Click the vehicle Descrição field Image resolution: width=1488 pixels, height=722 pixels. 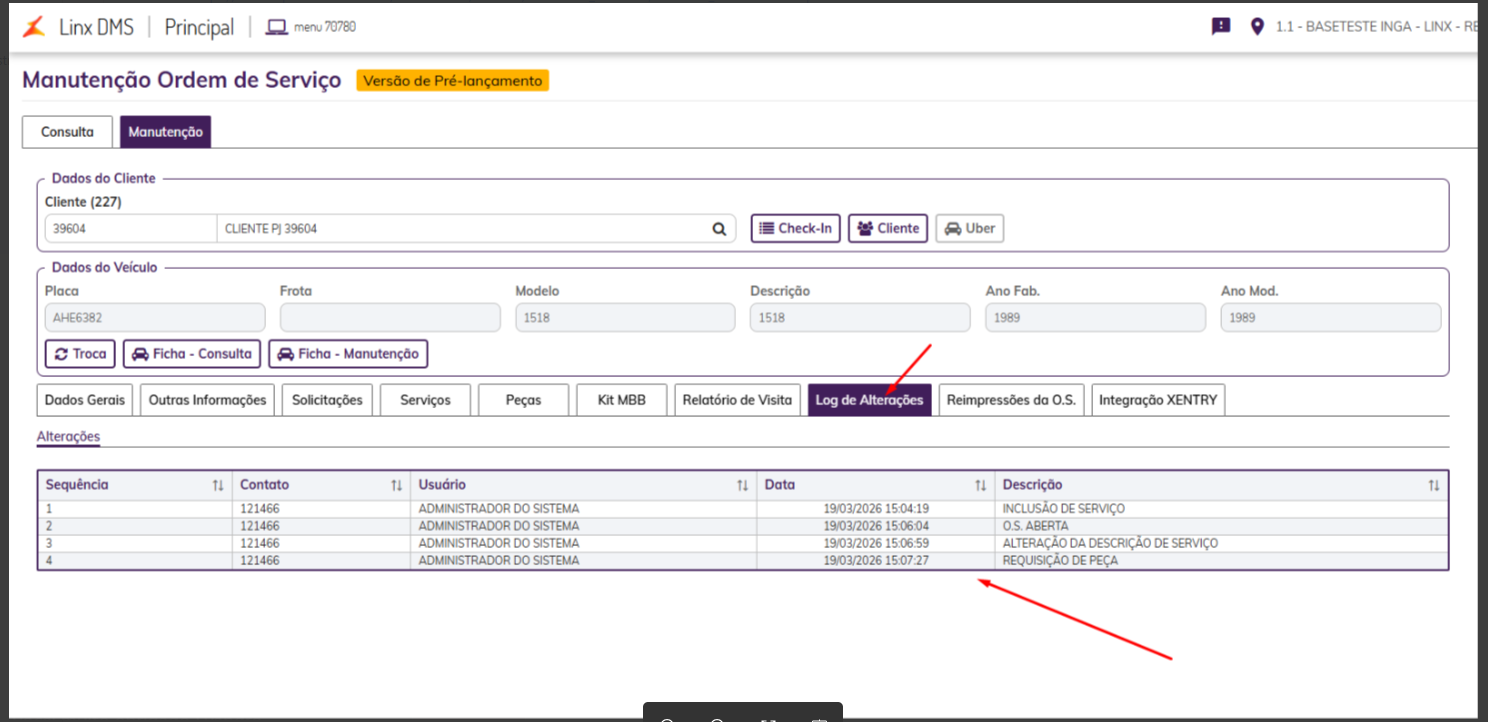click(x=860, y=317)
